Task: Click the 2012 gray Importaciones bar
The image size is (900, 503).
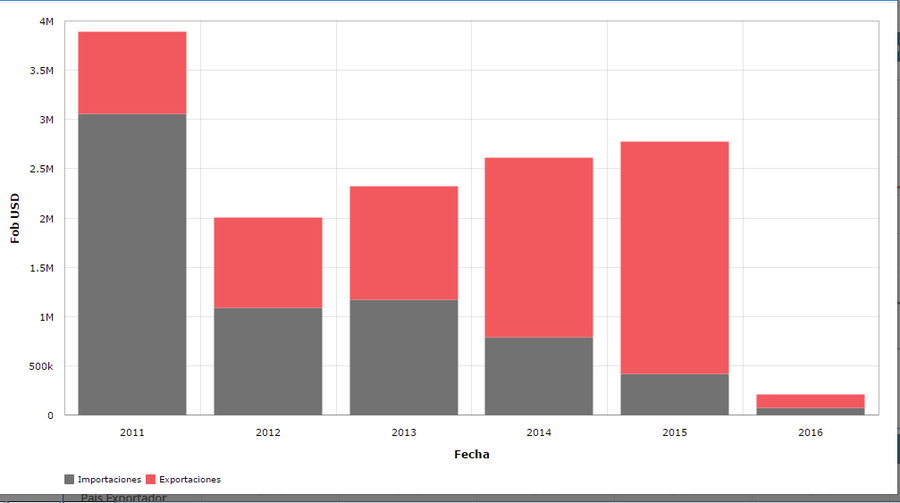Action: pyautogui.click(x=268, y=361)
